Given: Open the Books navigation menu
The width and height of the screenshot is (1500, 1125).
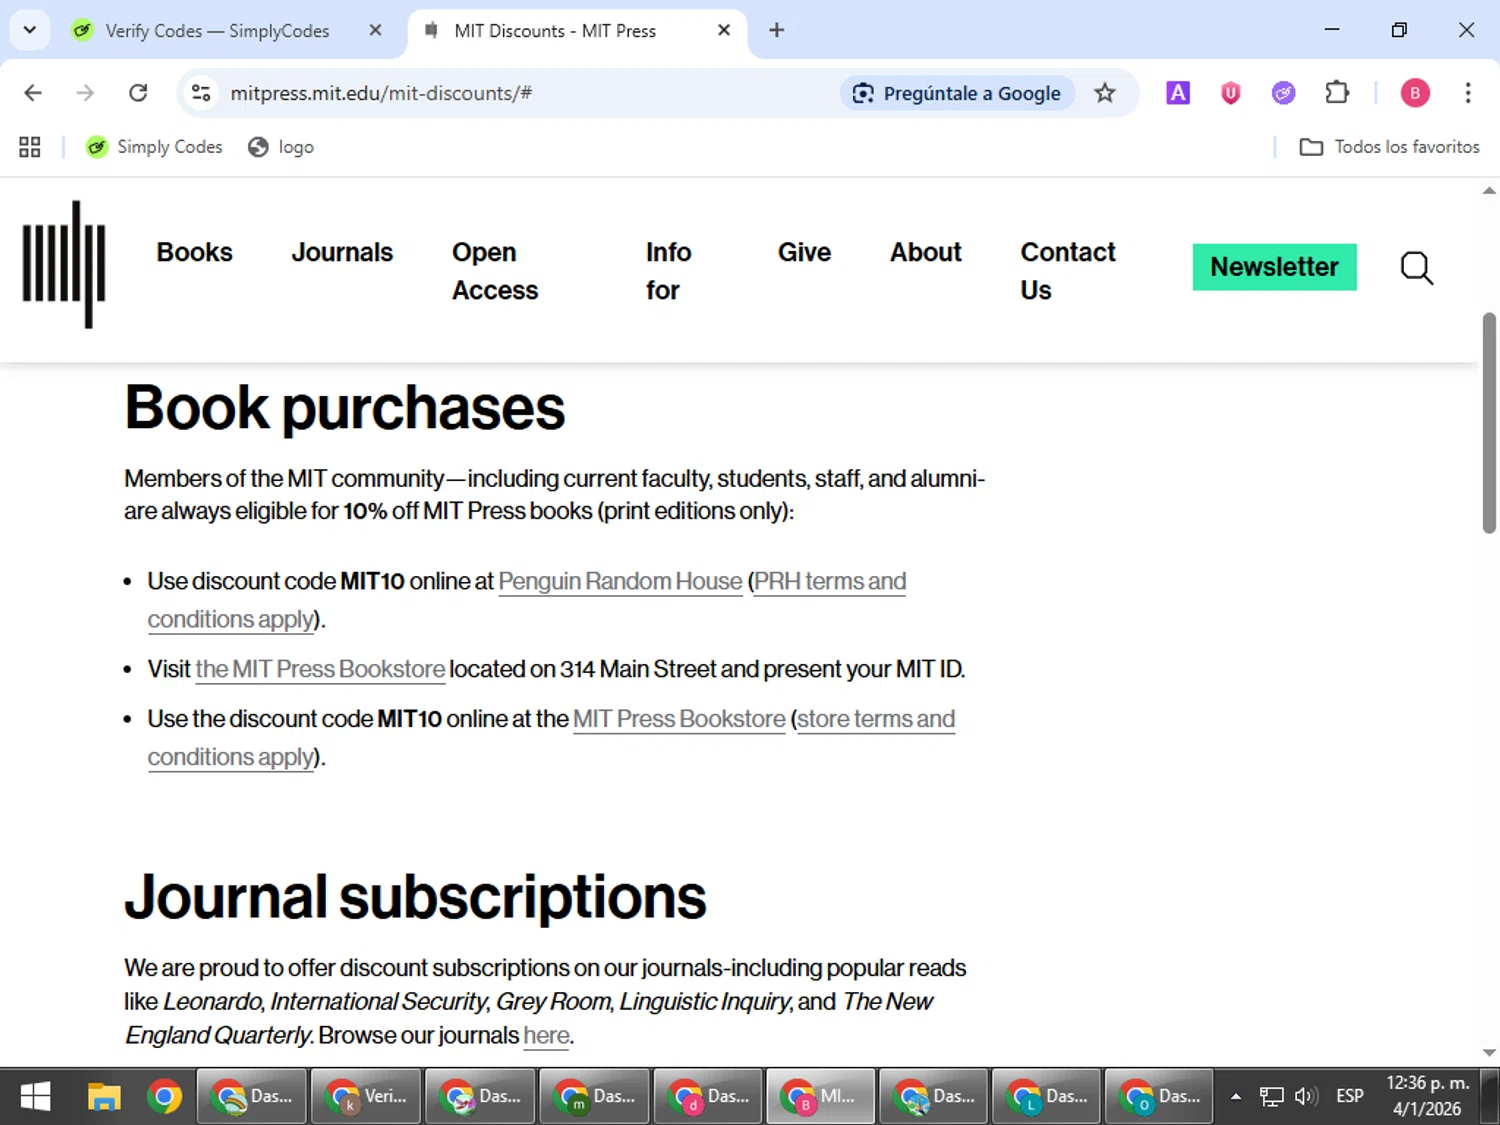Looking at the screenshot, I should (194, 252).
